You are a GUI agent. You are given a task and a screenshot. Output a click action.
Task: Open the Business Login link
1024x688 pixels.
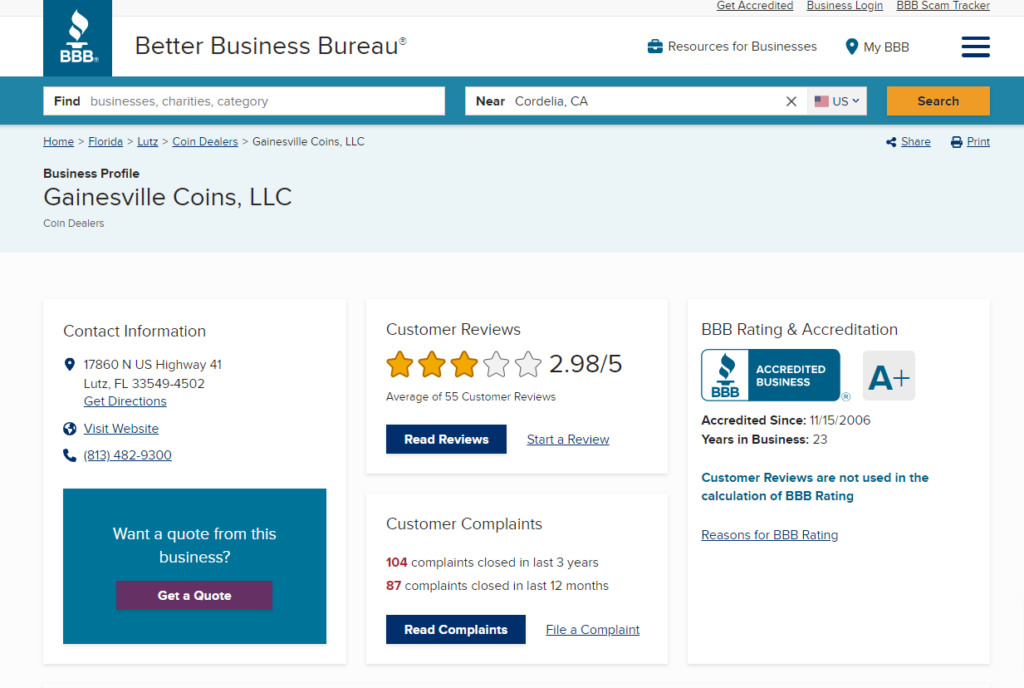tap(844, 6)
